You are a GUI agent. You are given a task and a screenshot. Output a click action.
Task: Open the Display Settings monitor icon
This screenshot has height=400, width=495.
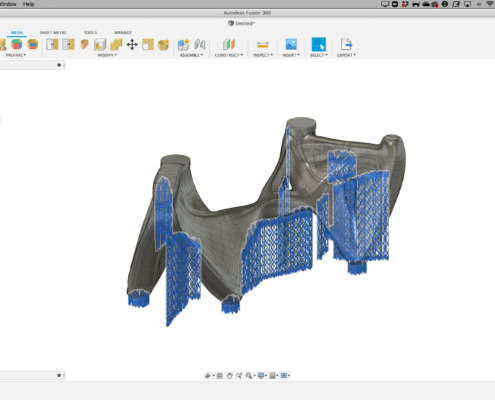(x=261, y=376)
